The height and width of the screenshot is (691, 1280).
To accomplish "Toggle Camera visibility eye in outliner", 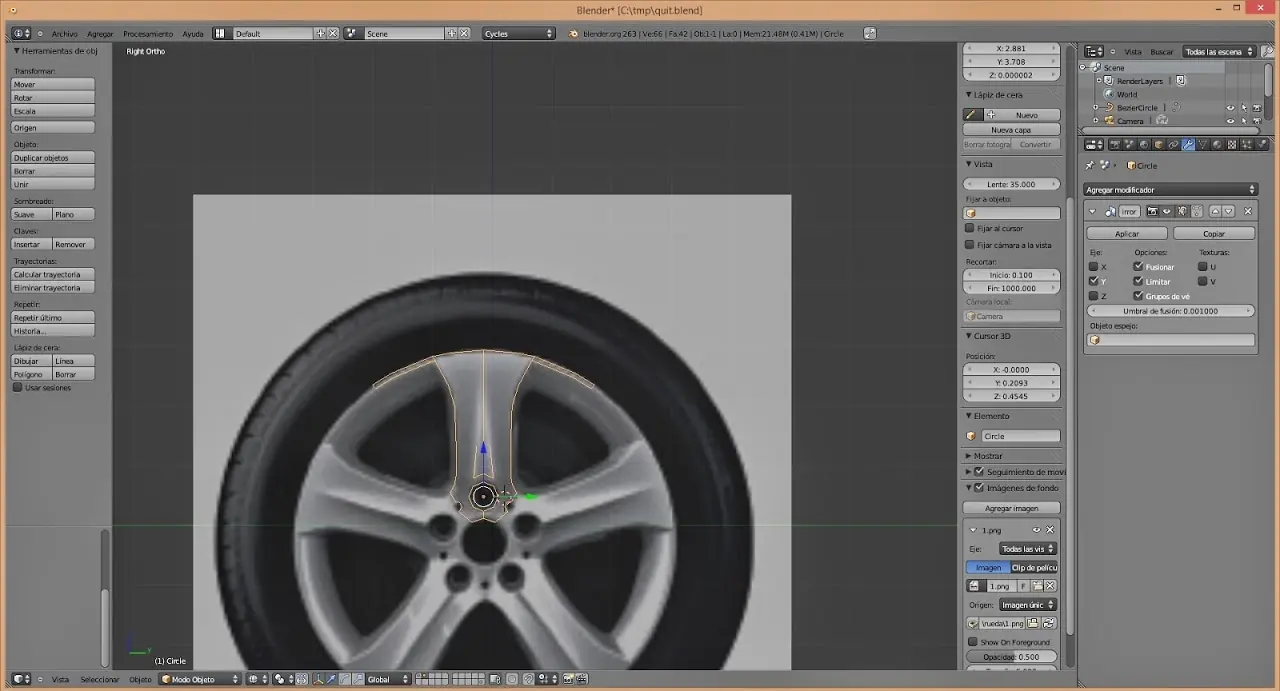I will pos(1230,121).
